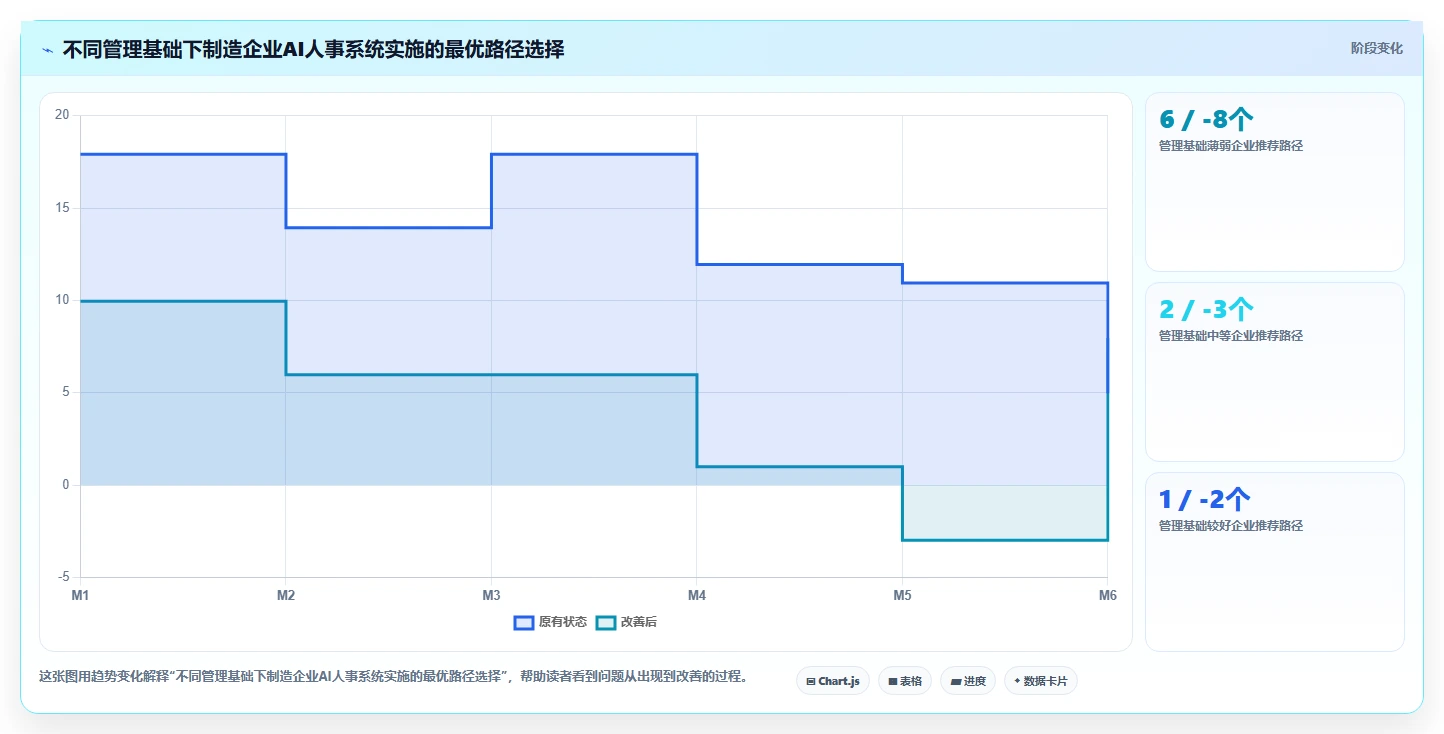Click the blue 原有状态 legend swatch
The image size is (1444, 734).
click(523, 622)
